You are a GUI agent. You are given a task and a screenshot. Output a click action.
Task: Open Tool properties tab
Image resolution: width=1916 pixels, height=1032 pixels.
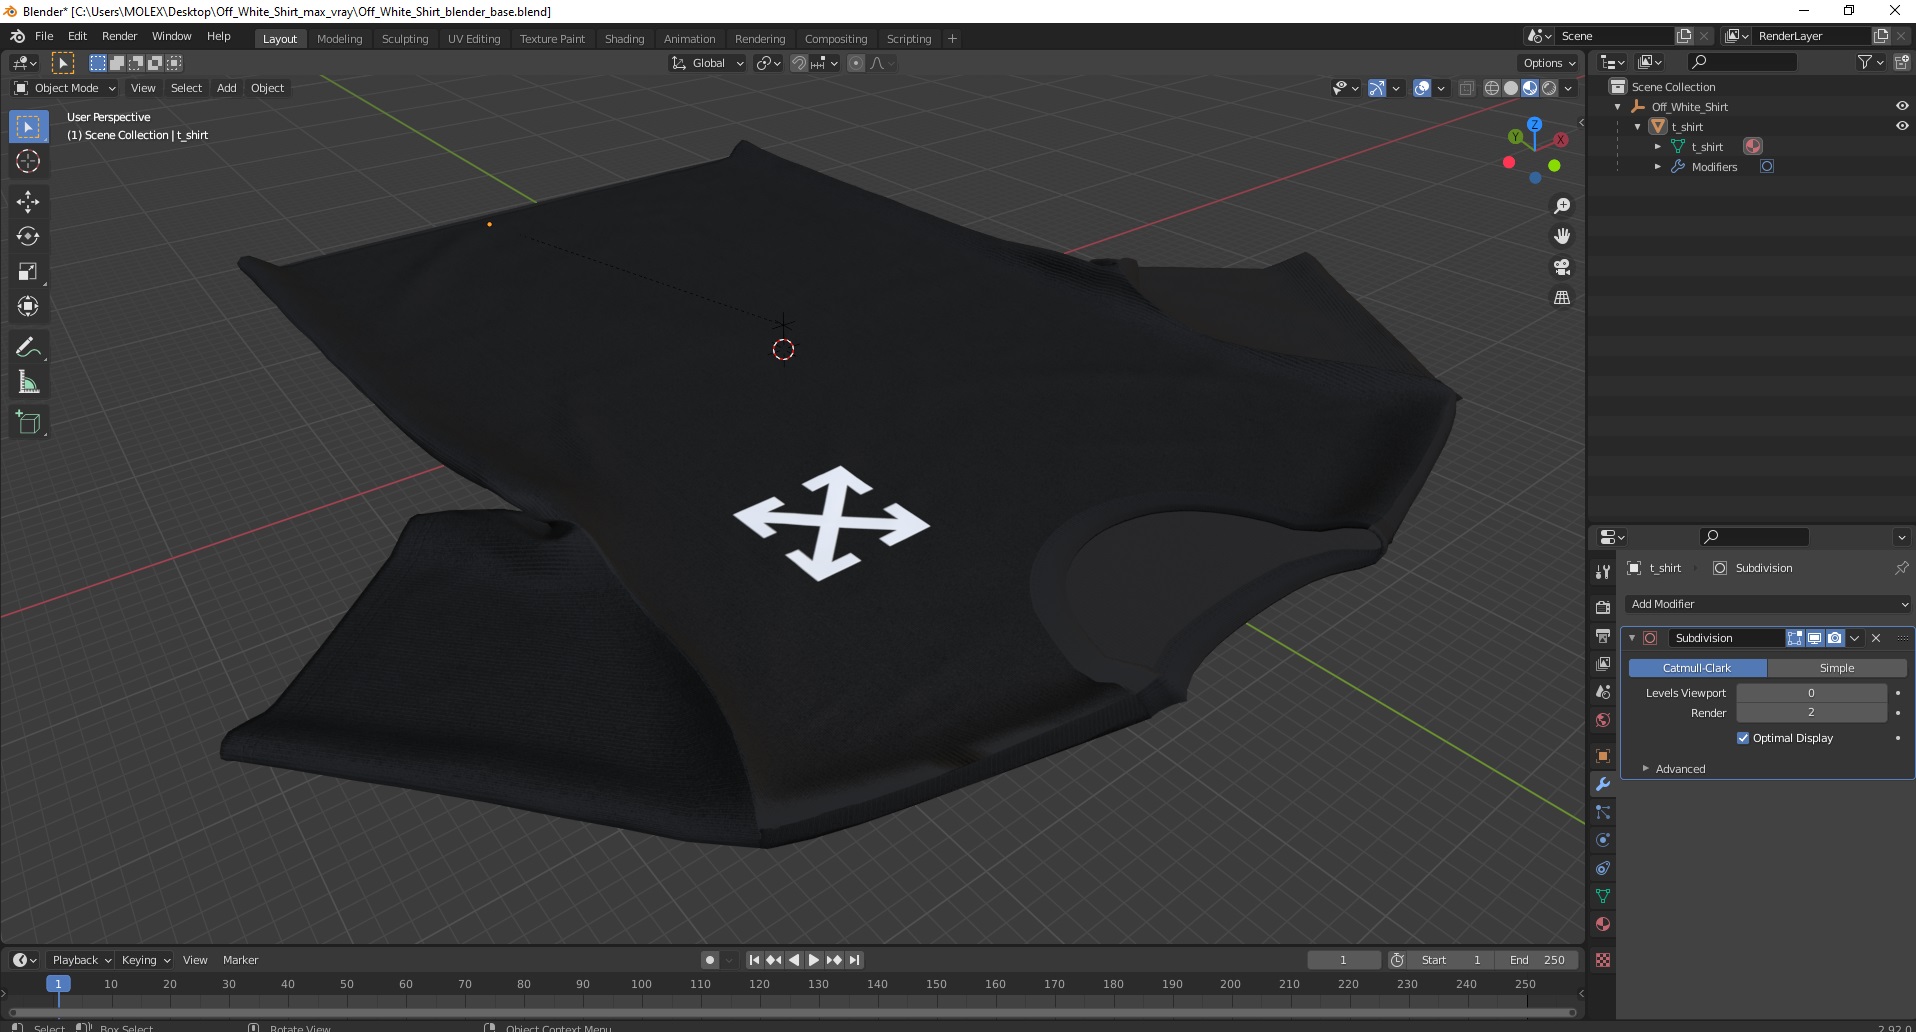click(x=1603, y=571)
